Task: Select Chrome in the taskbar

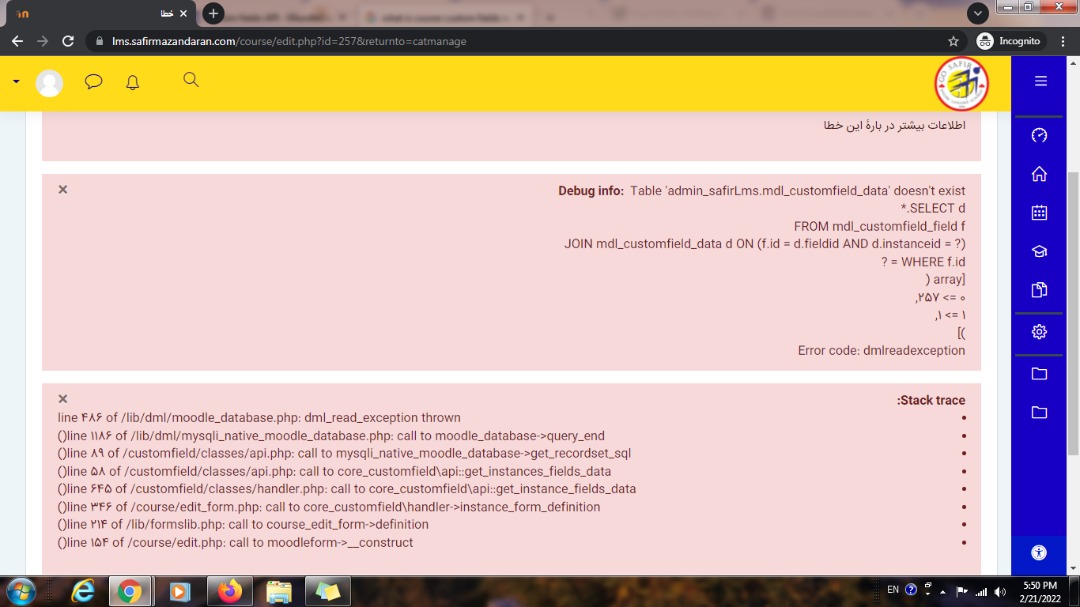Action: tap(129, 591)
